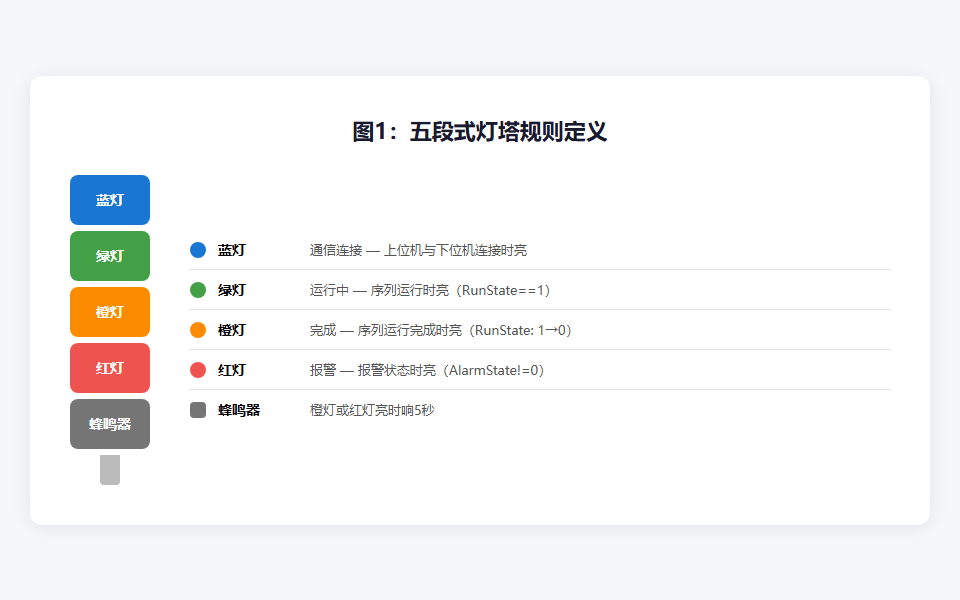960x600 pixels.
Task: Select the bold 橙灯 legend label
Action: [231, 330]
